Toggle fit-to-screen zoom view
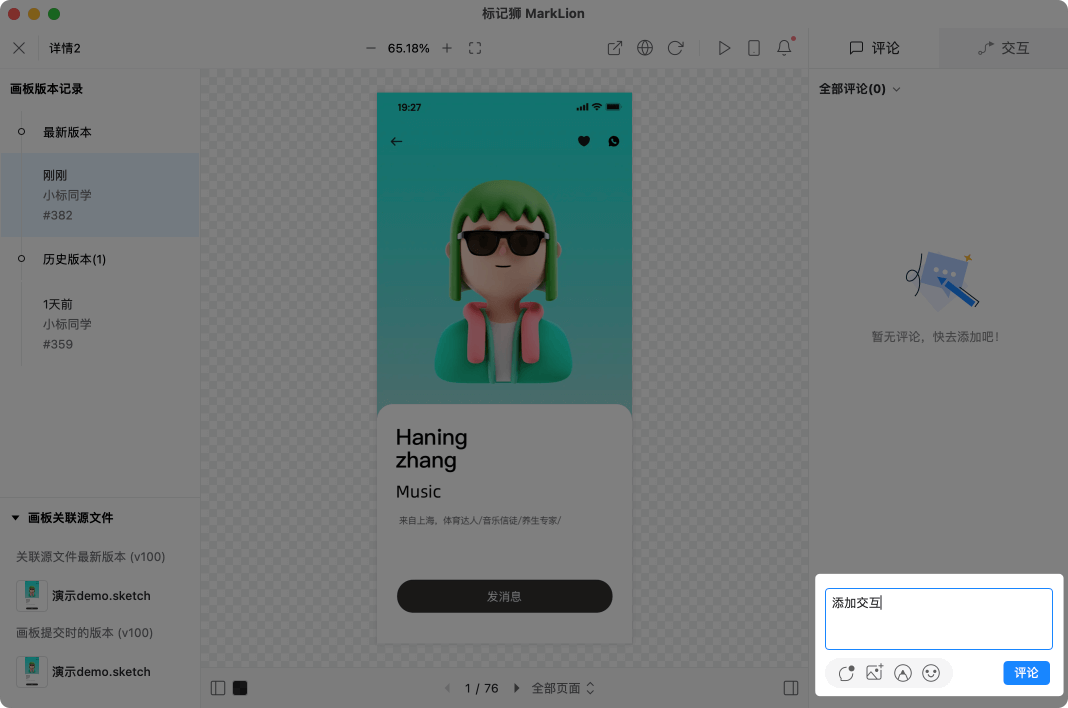This screenshot has height=708, width=1068. 475,48
